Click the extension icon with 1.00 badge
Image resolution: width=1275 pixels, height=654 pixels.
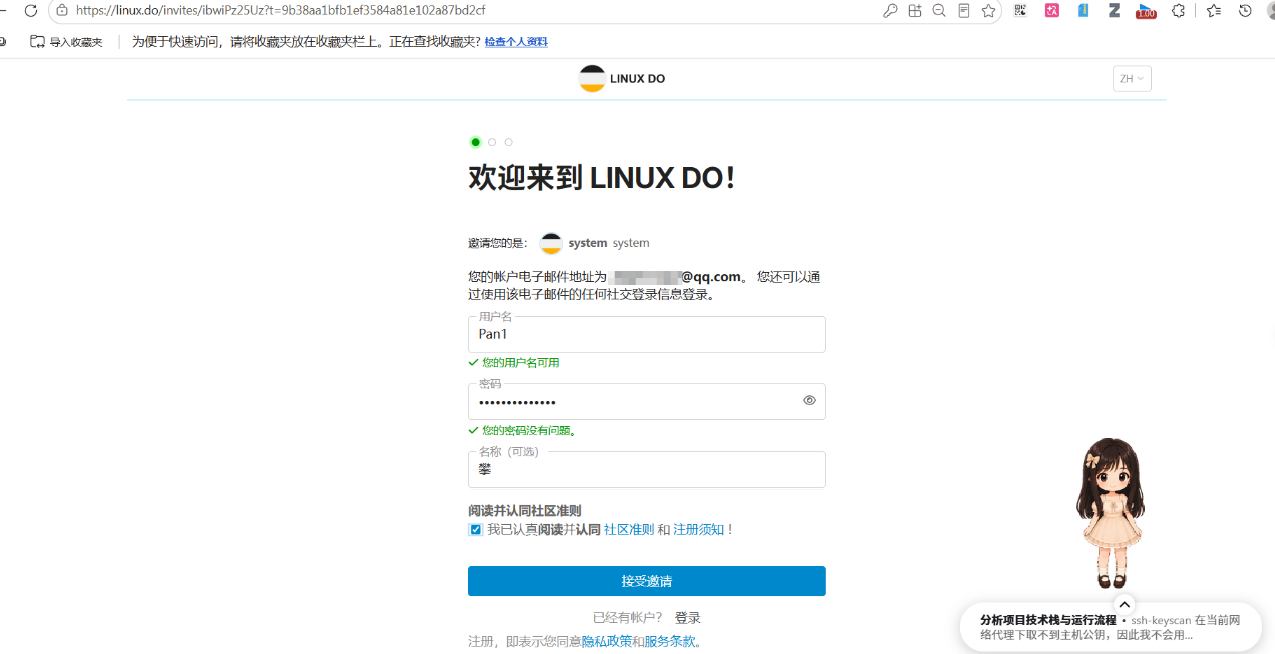click(x=1146, y=11)
